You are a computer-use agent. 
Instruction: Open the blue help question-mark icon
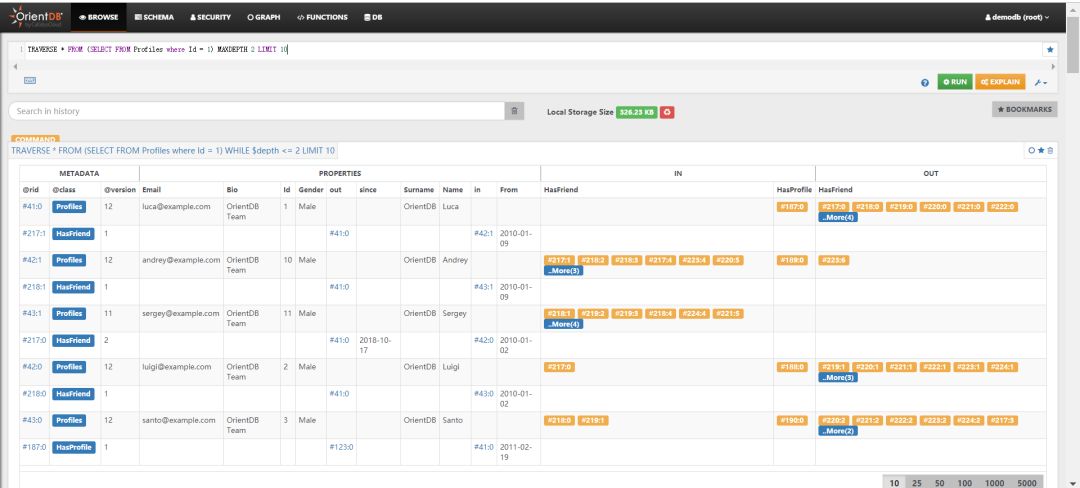pyautogui.click(x=925, y=83)
